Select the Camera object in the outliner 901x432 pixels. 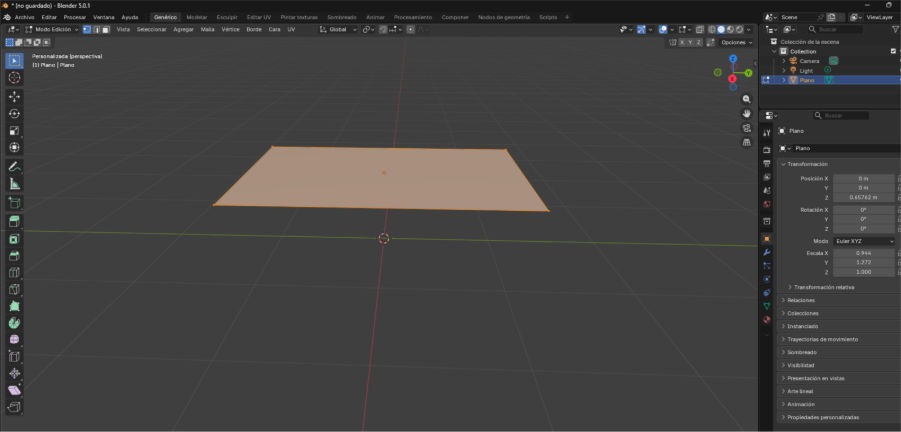(x=809, y=61)
